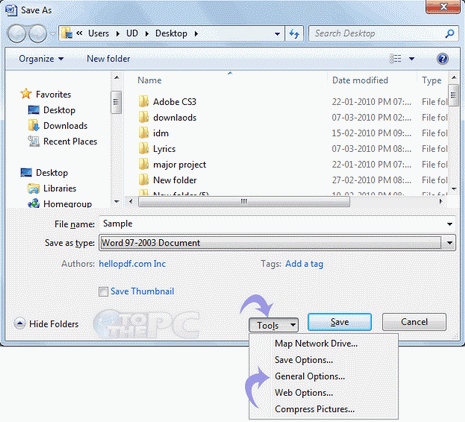
Task: Click the Forward navigation arrow button
Action: click(x=38, y=34)
